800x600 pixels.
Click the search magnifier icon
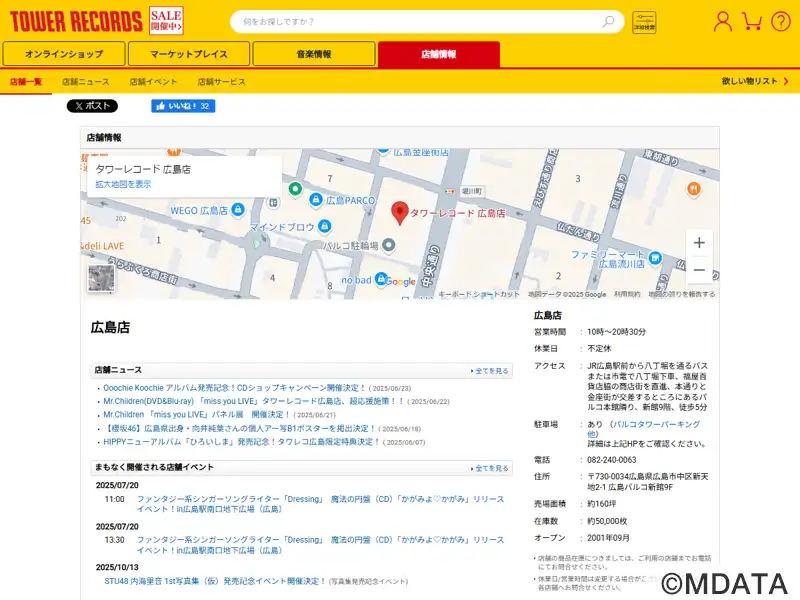pos(608,21)
